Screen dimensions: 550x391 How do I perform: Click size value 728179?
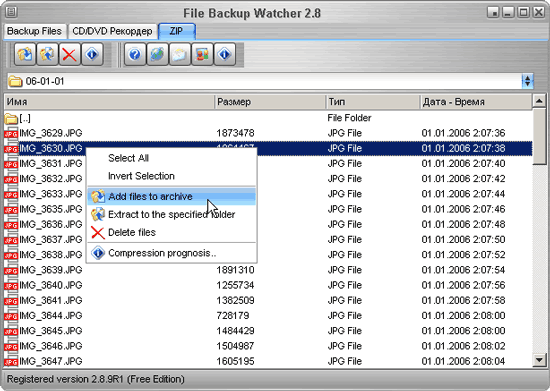(233, 316)
